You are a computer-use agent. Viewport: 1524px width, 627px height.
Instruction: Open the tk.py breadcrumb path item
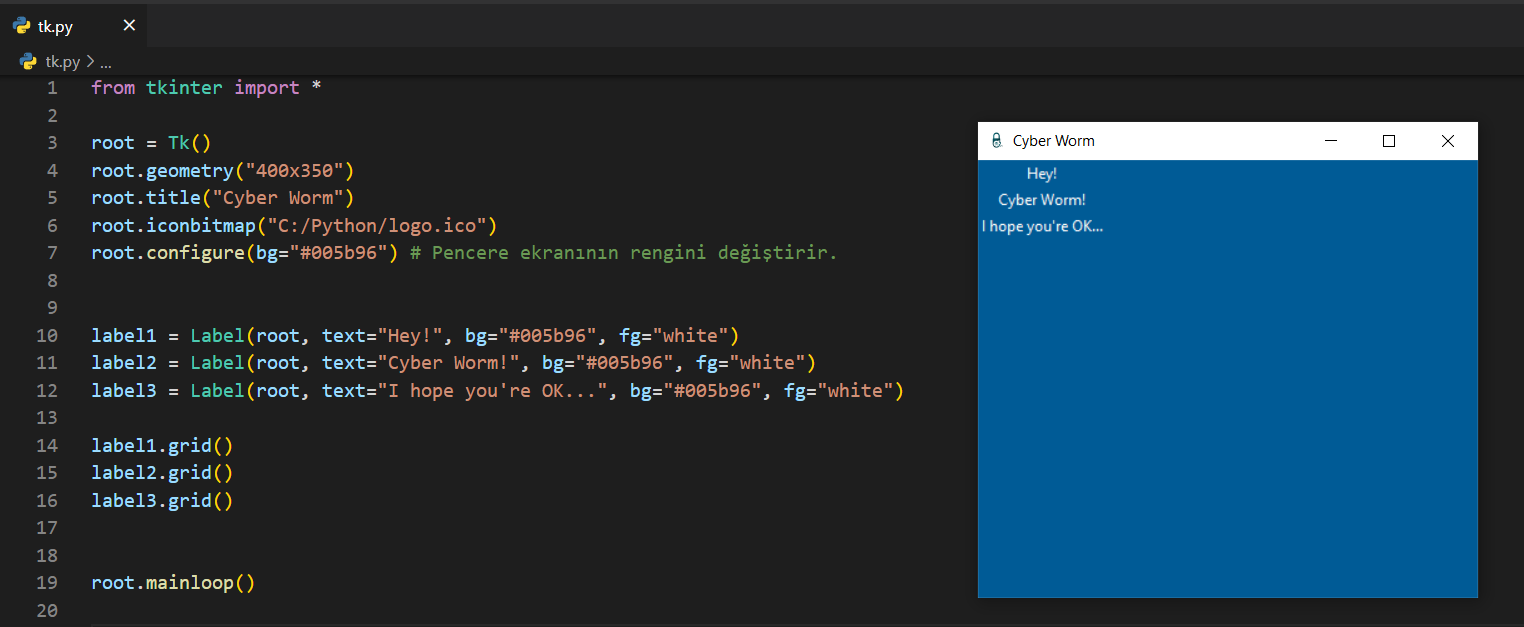coord(62,62)
